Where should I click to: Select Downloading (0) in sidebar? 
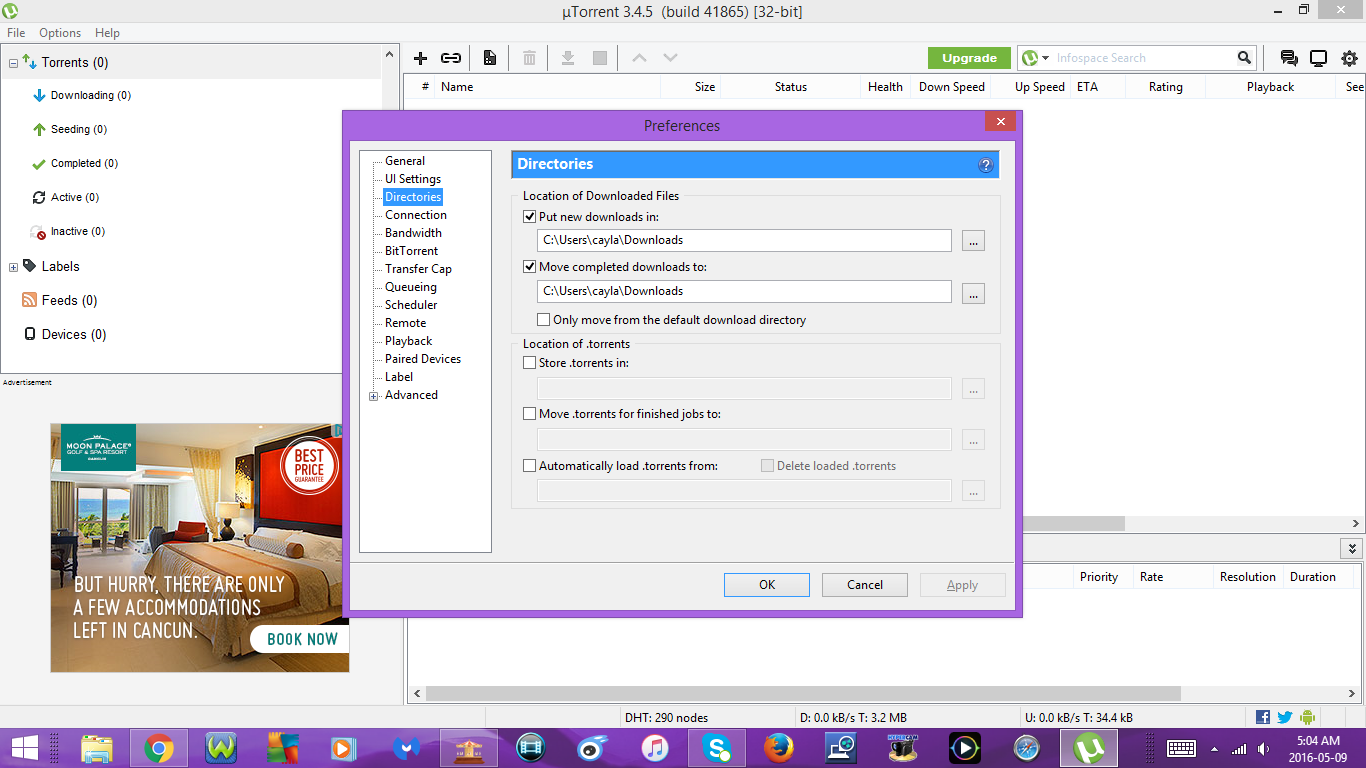pos(91,96)
